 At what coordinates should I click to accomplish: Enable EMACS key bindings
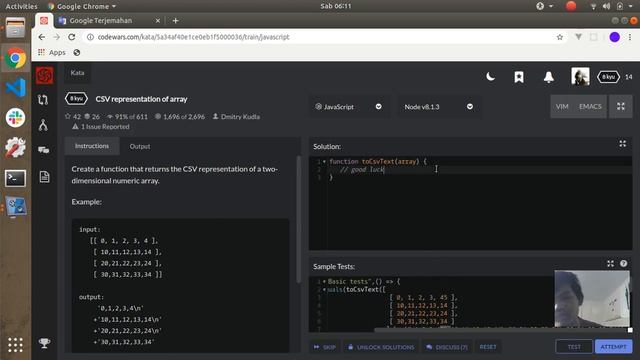point(590,107)
